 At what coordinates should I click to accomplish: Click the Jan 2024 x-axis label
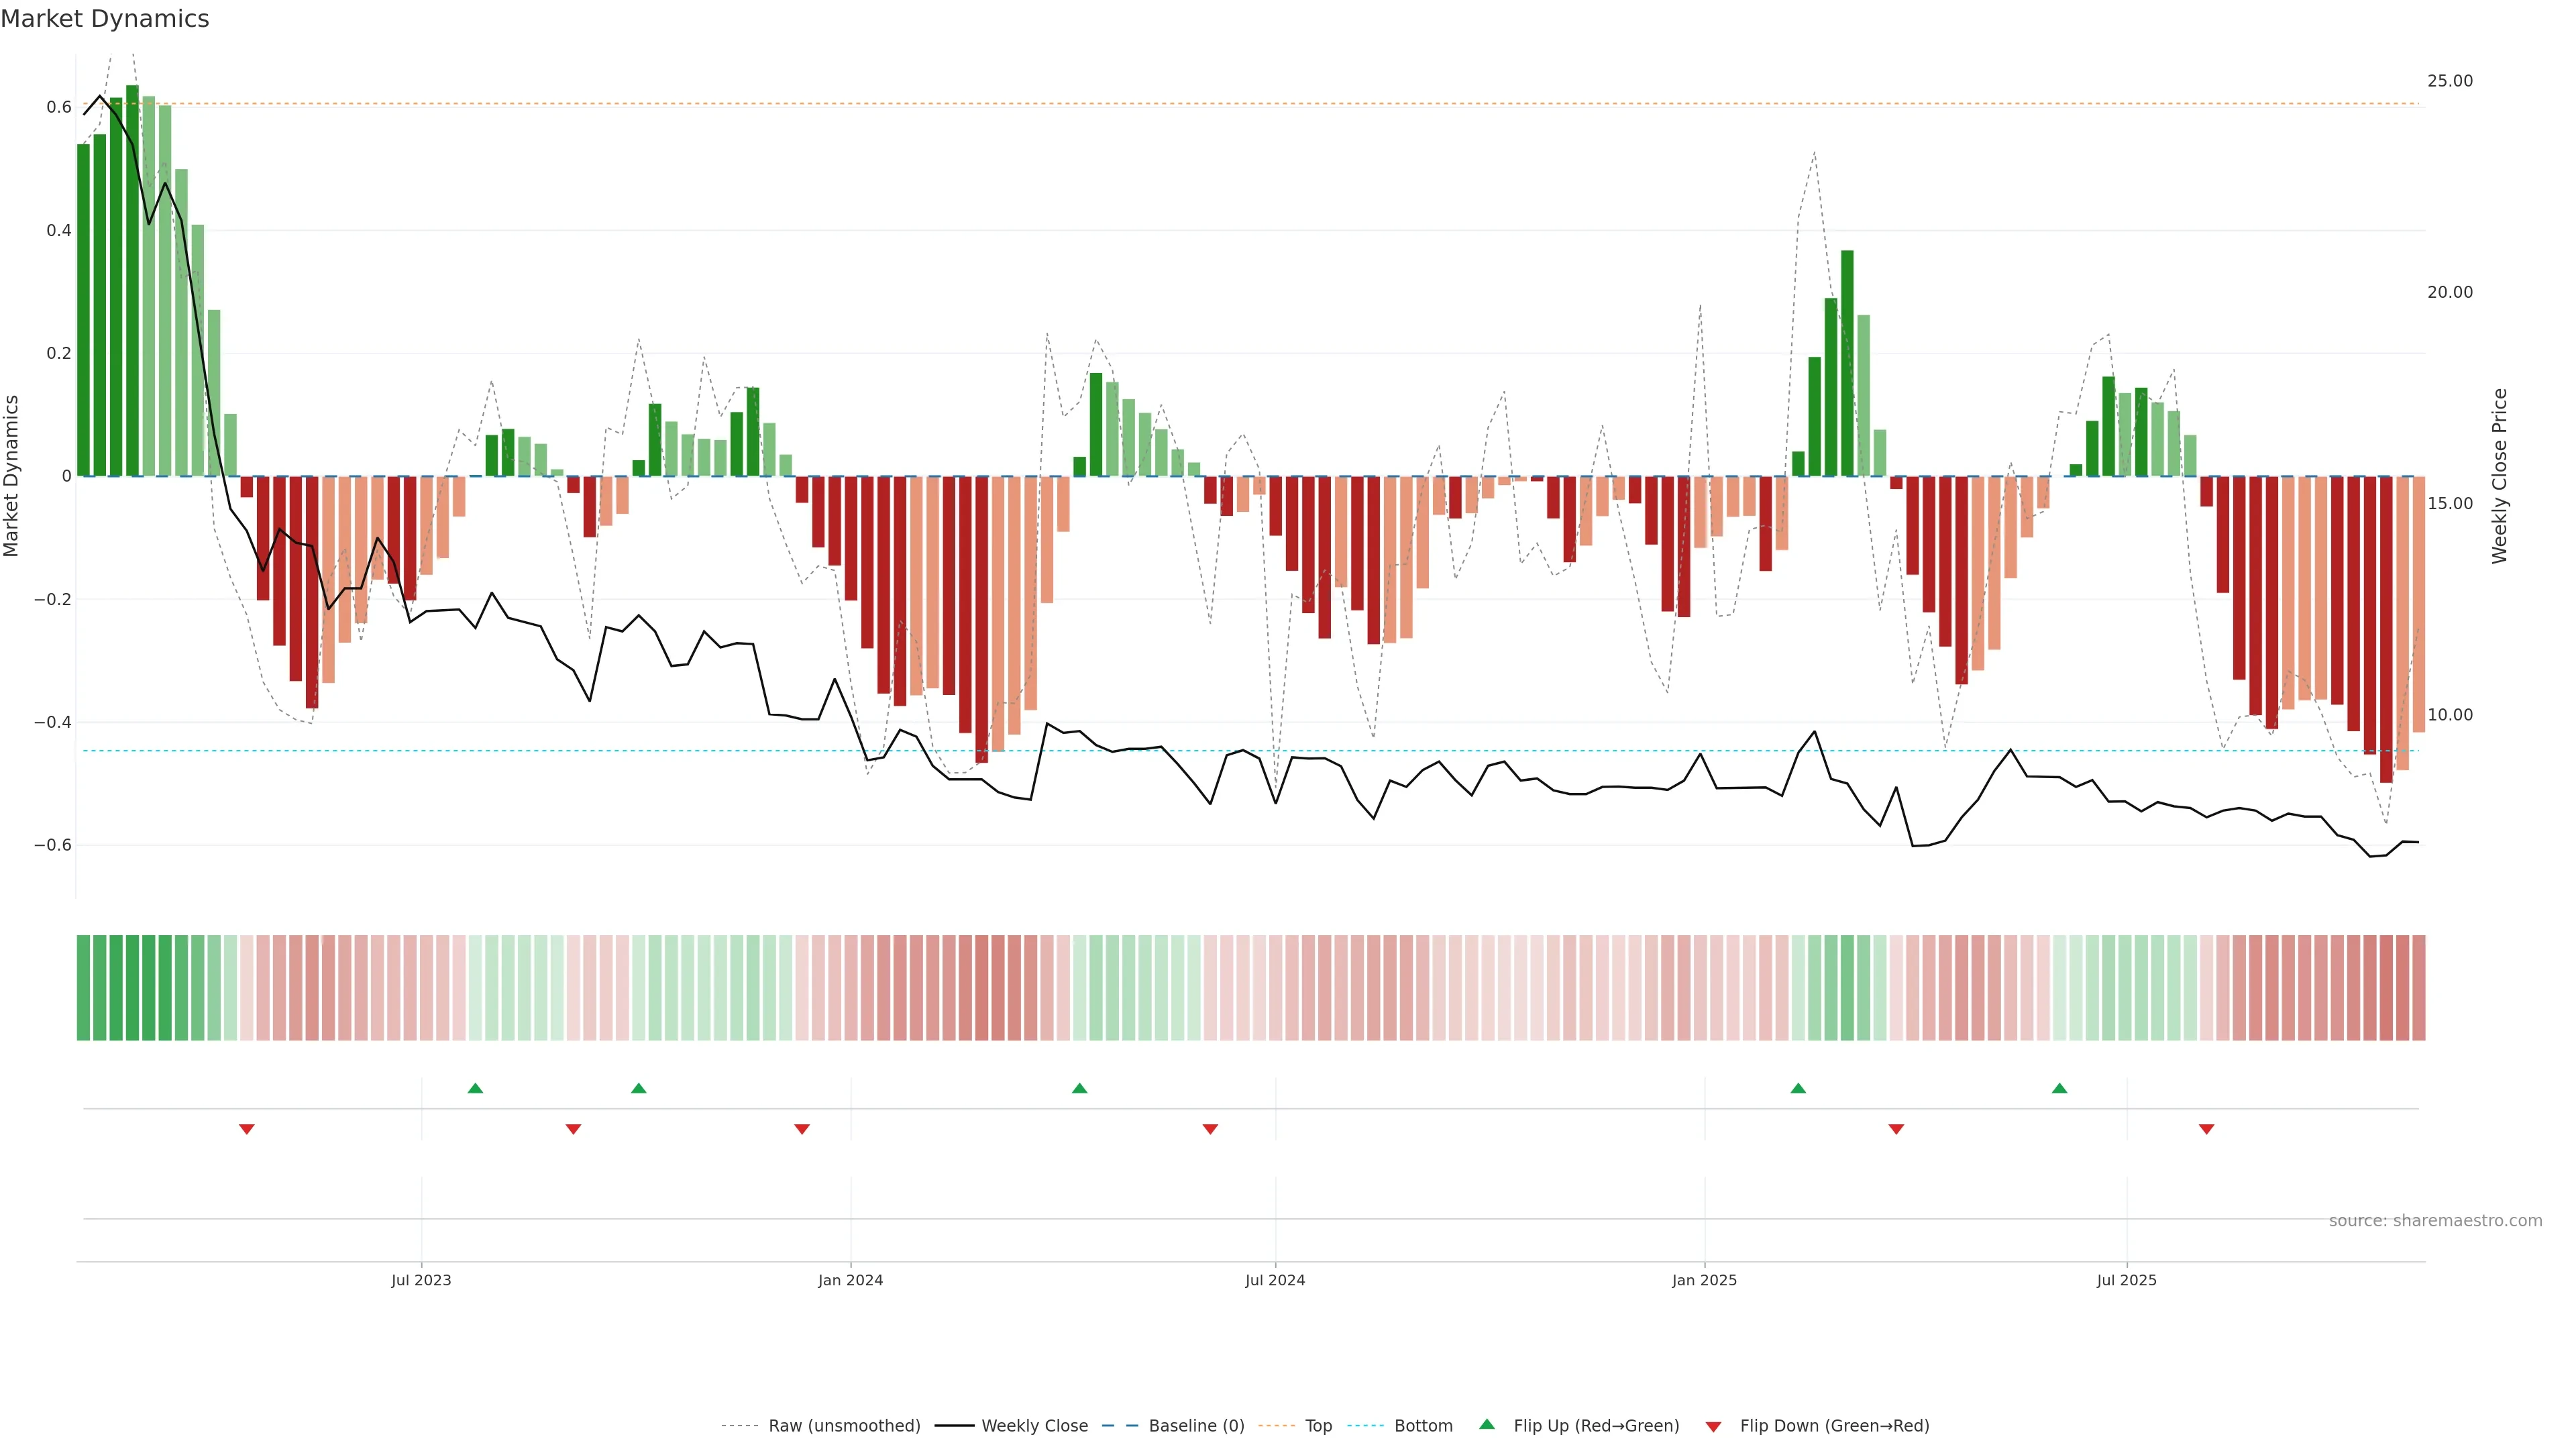click(x=850, y=1280)
